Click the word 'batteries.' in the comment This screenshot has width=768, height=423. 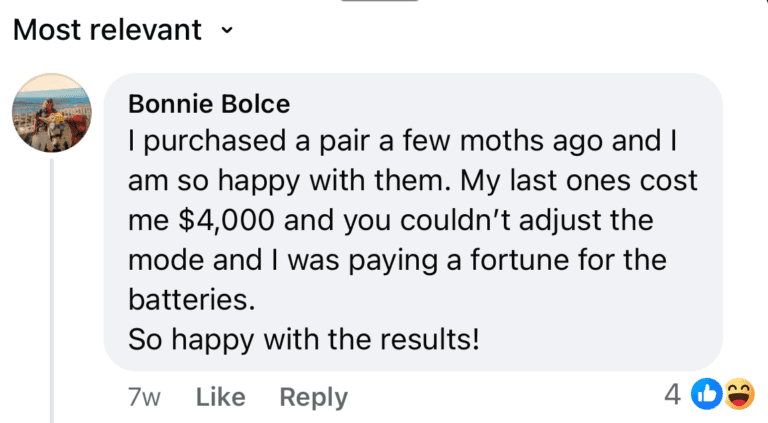point(192,299)
